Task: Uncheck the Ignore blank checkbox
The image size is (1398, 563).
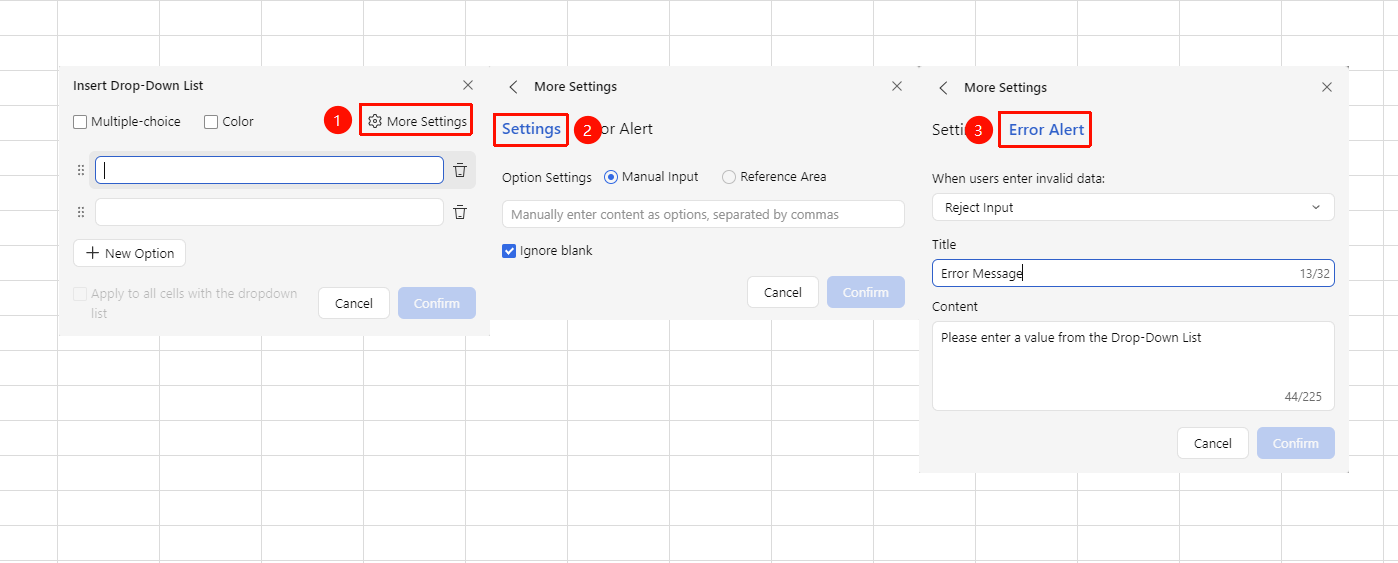Action: (x=509, y=251)
